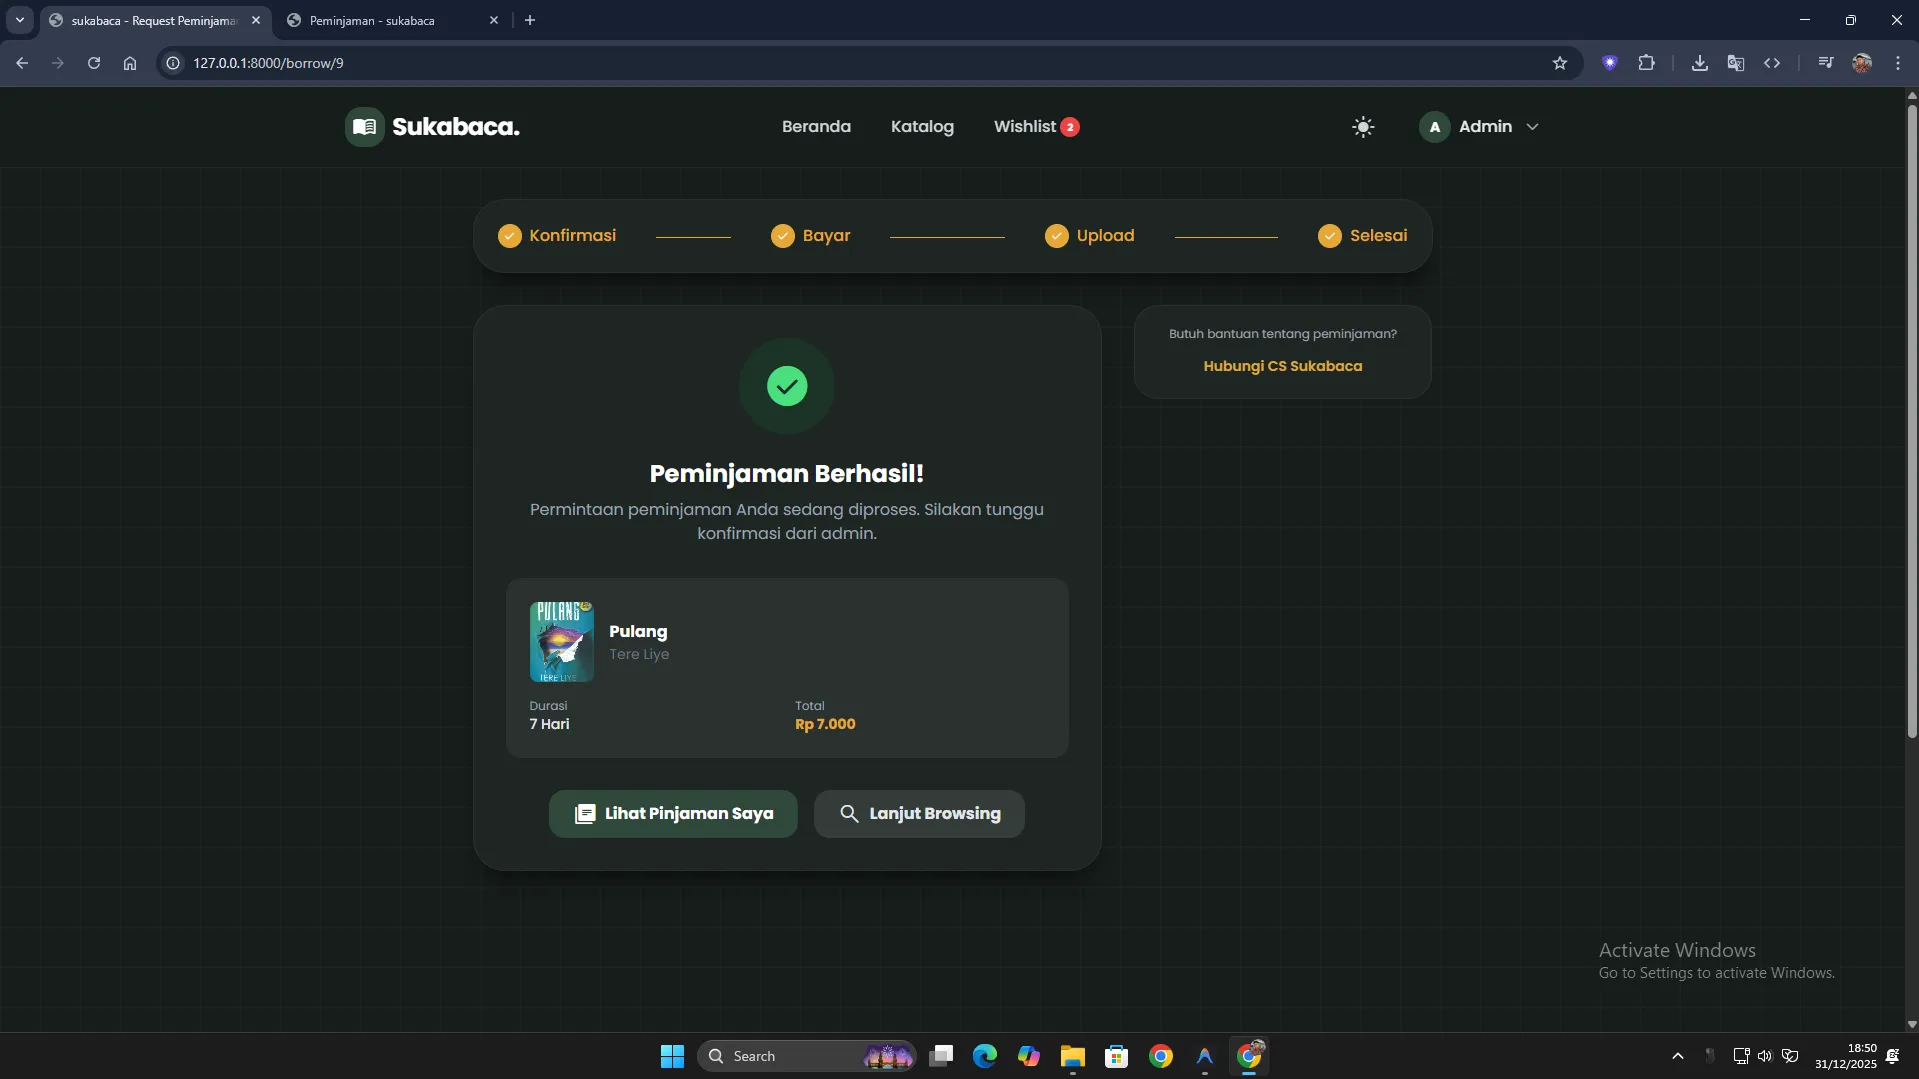Open File Explorer from the taskbar
The image size is (1919, 1079).
click(1073, 1056)
